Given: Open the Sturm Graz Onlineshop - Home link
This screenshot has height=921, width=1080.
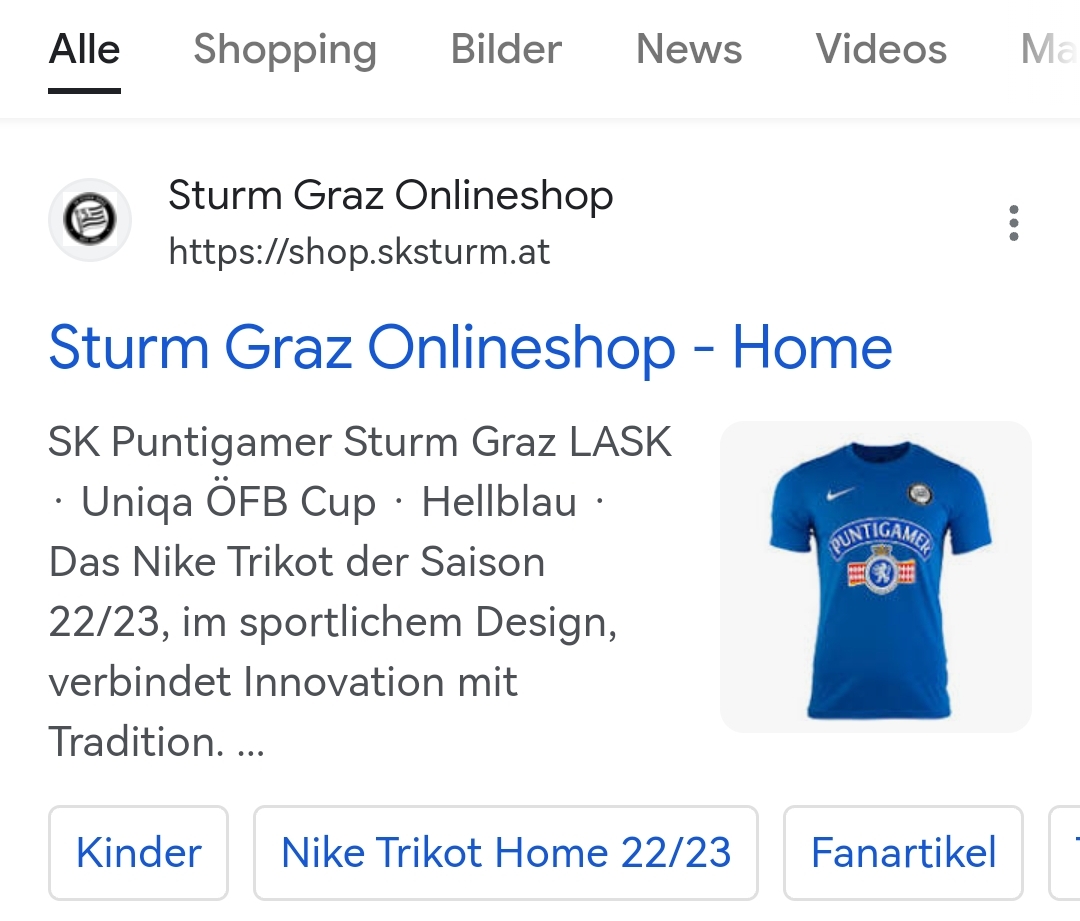Looking at the screenshot, I should tap(470, 348).
